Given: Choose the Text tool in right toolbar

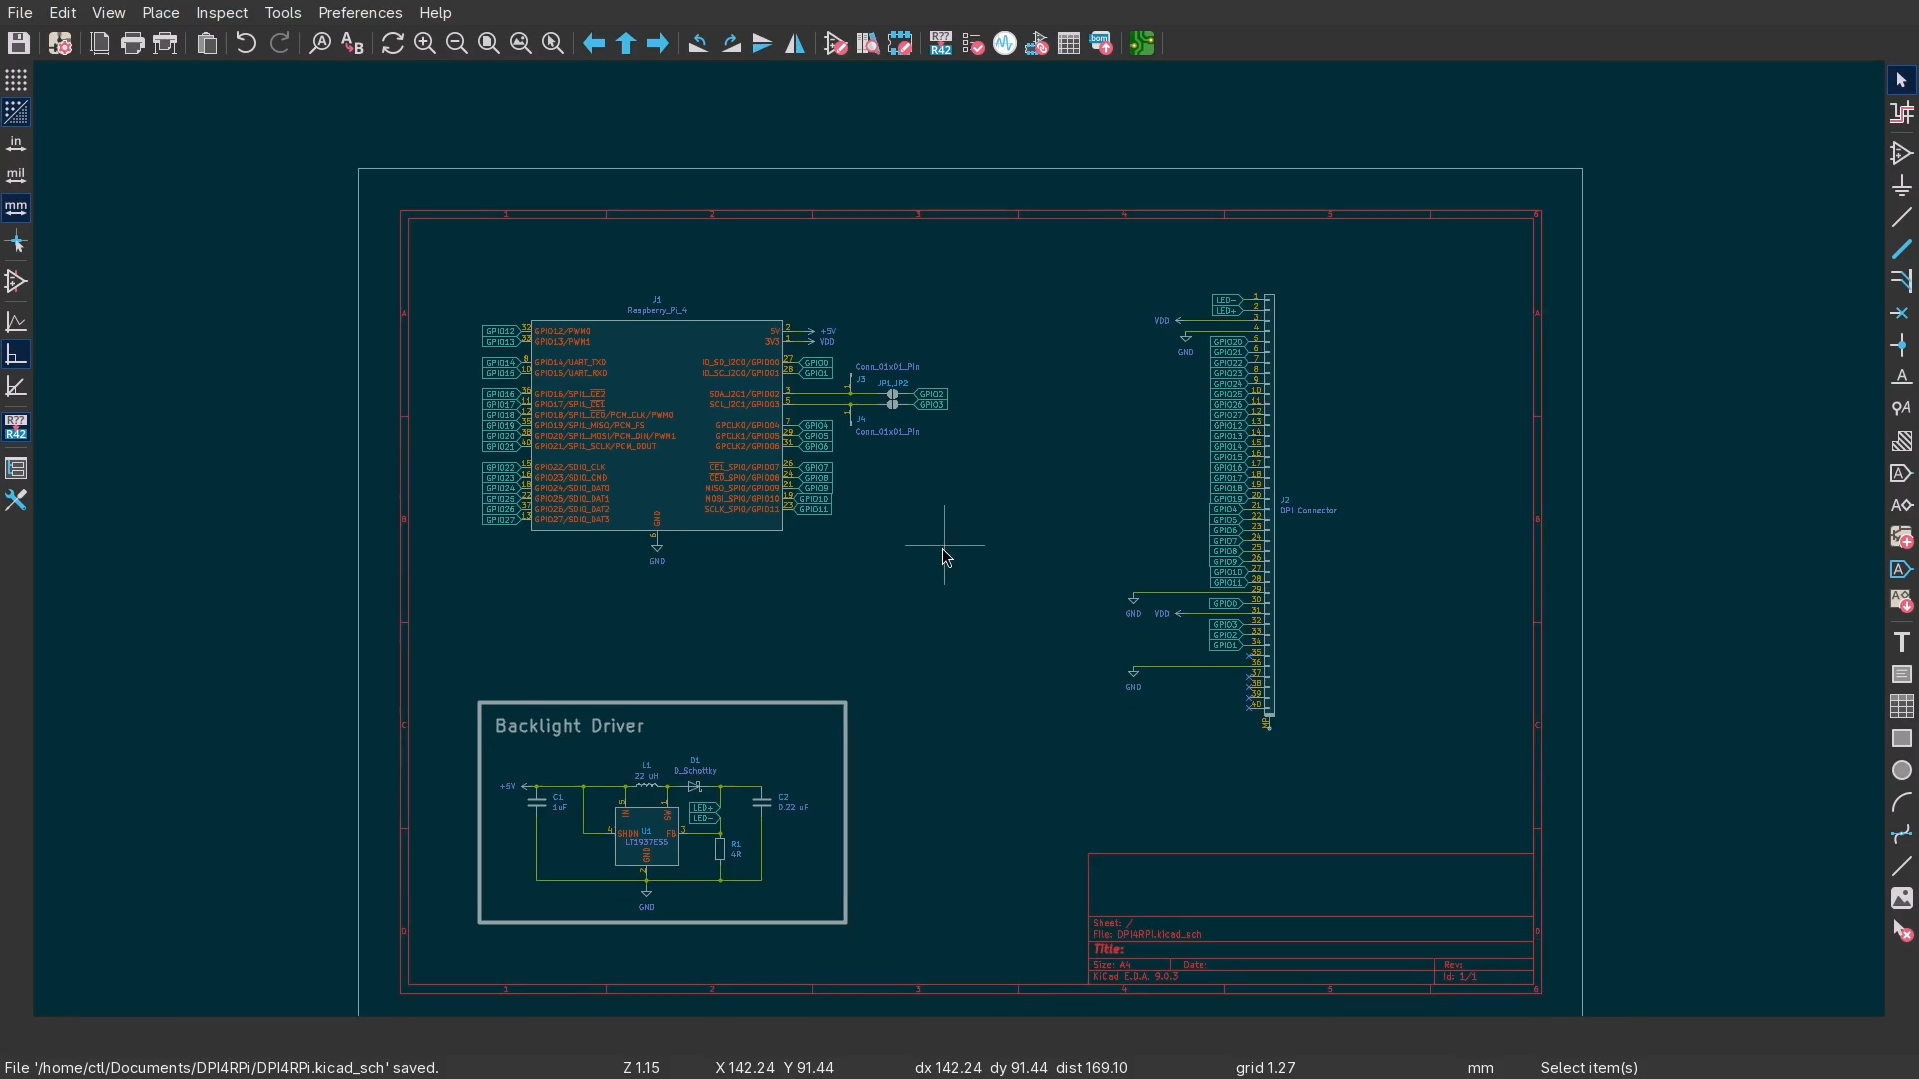Looking at the screenshot, I should coord(1902,642).
